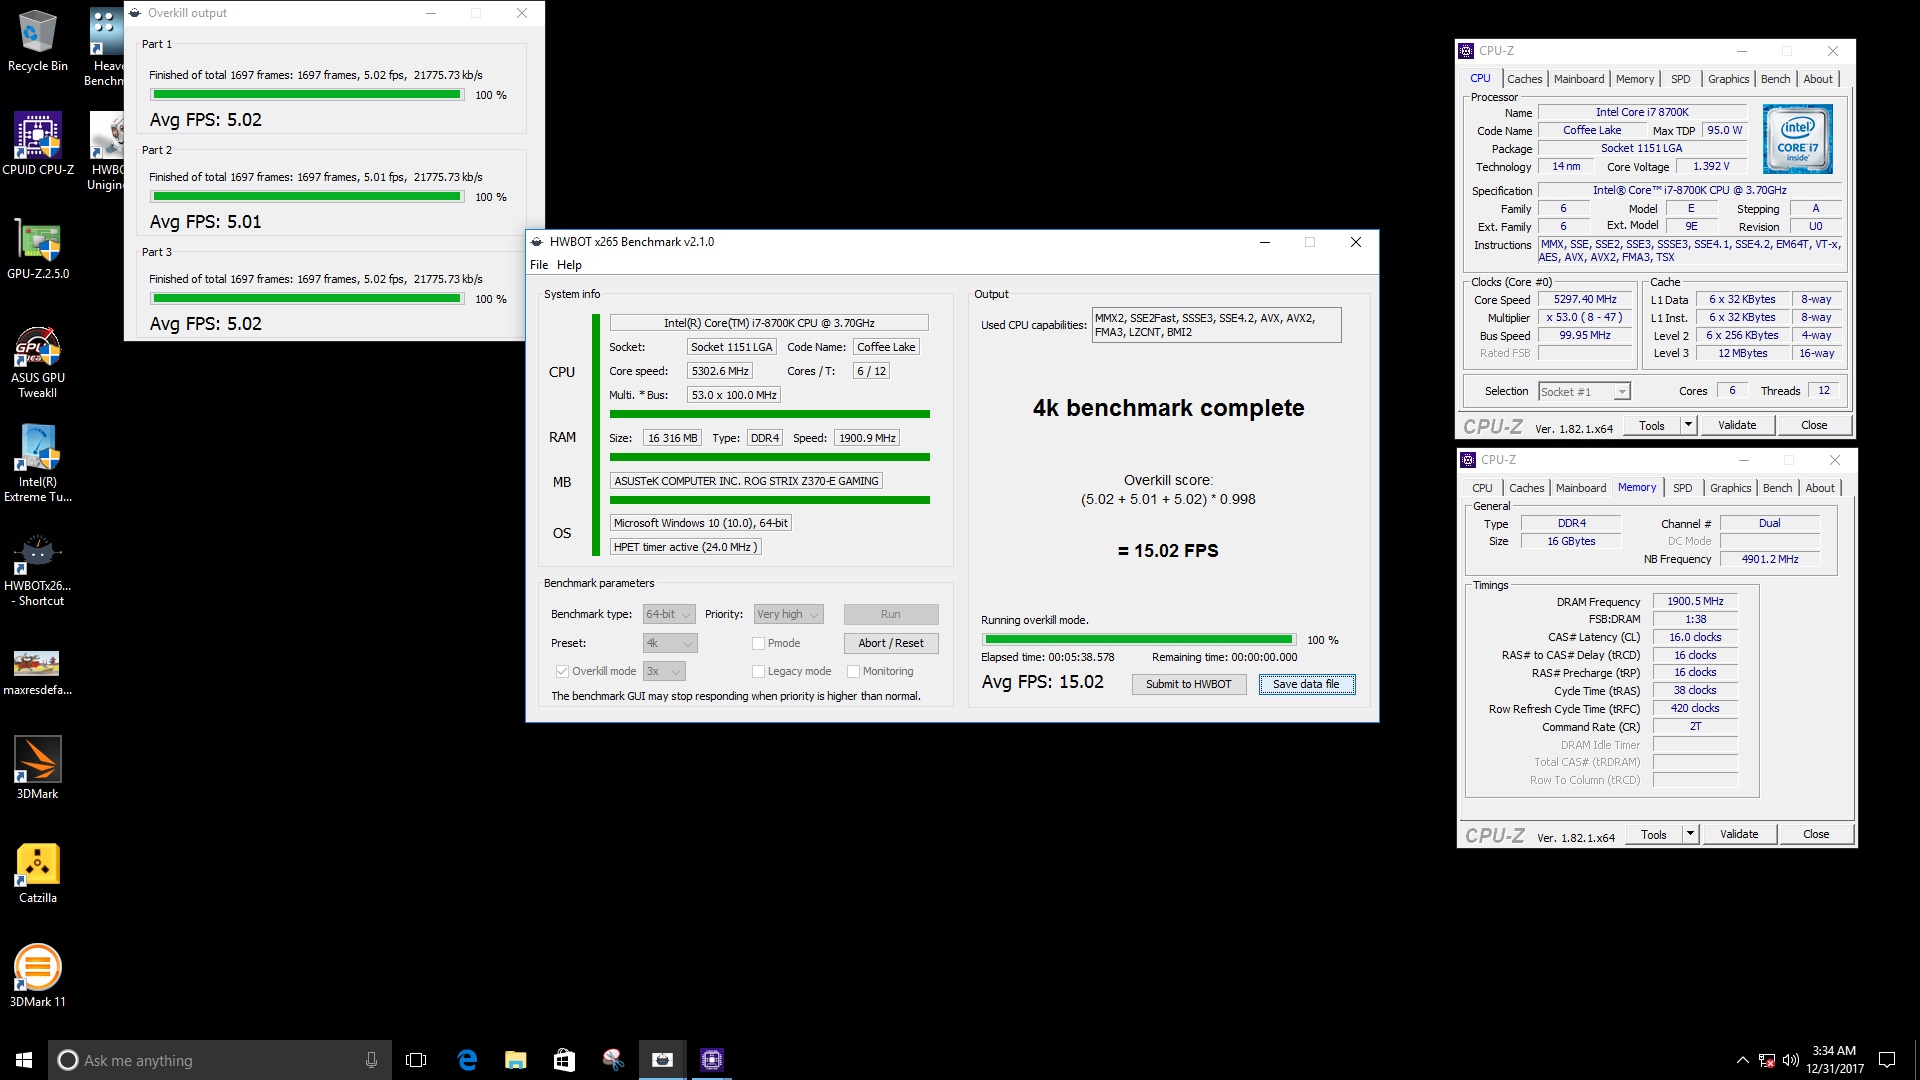Image resolution: width=1920 pixels, height=1080 pixels.
Task: Open the File menu in HWBOT x265
Action: 539,265
